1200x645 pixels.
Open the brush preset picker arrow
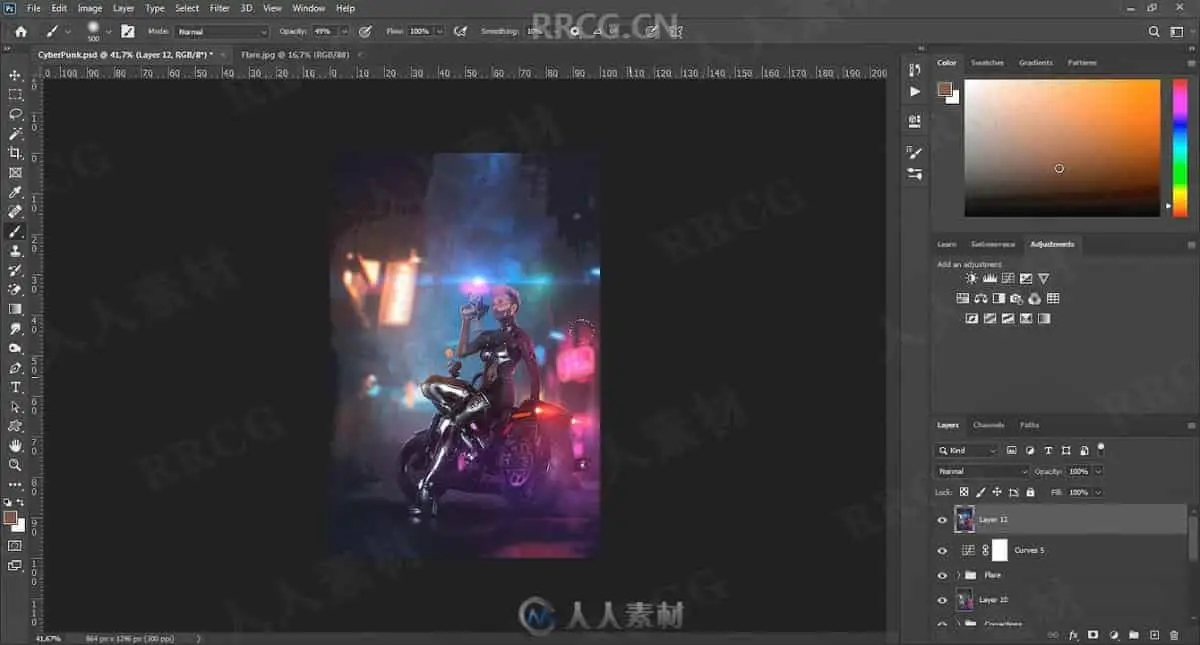tap(108, 32)
